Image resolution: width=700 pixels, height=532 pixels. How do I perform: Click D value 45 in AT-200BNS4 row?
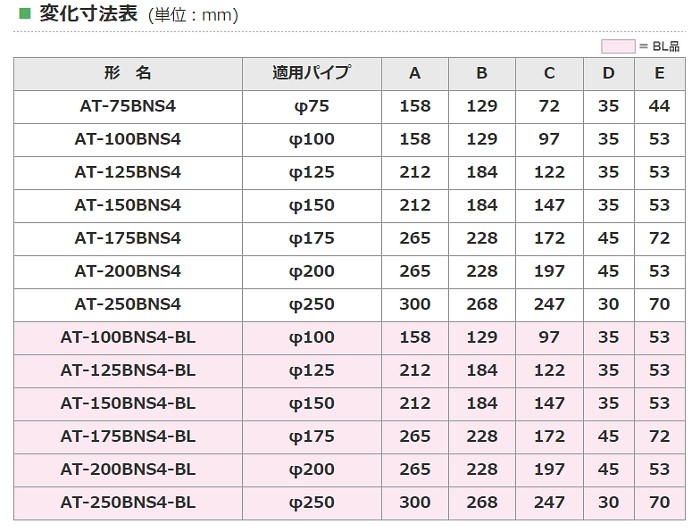click(x=609, y=271)
